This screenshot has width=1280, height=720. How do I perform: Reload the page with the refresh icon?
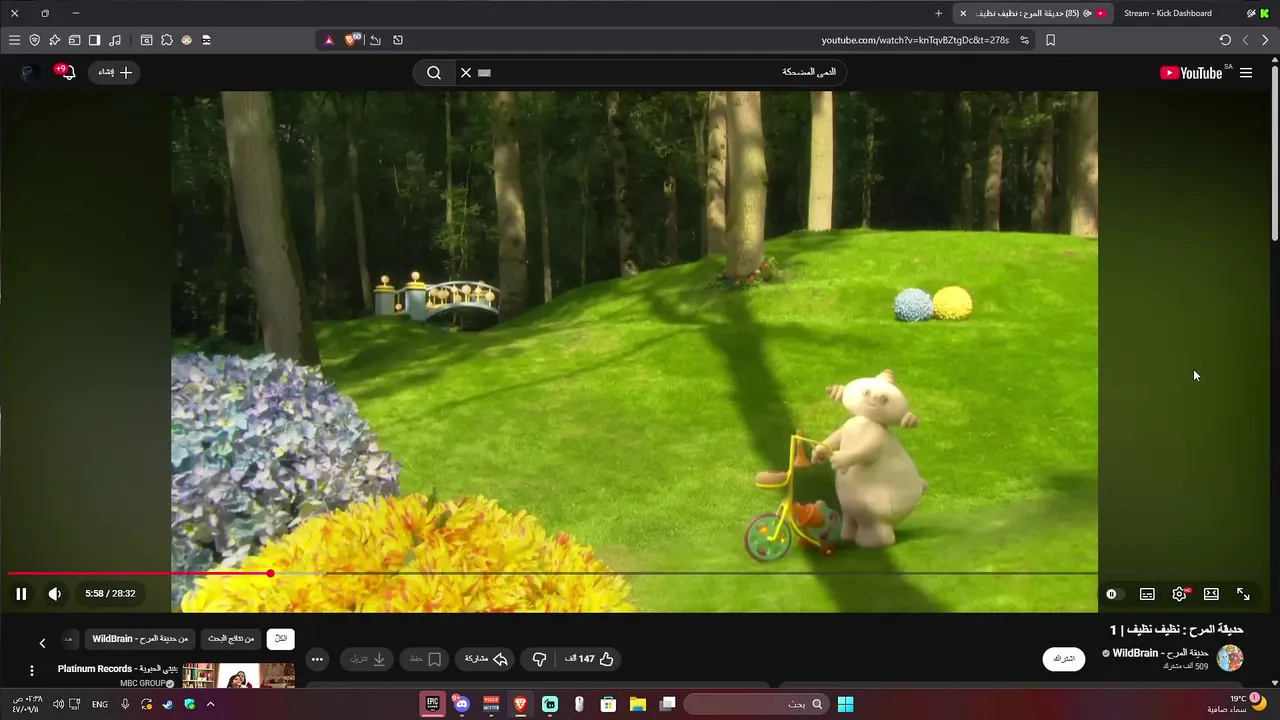[1225, 40]
